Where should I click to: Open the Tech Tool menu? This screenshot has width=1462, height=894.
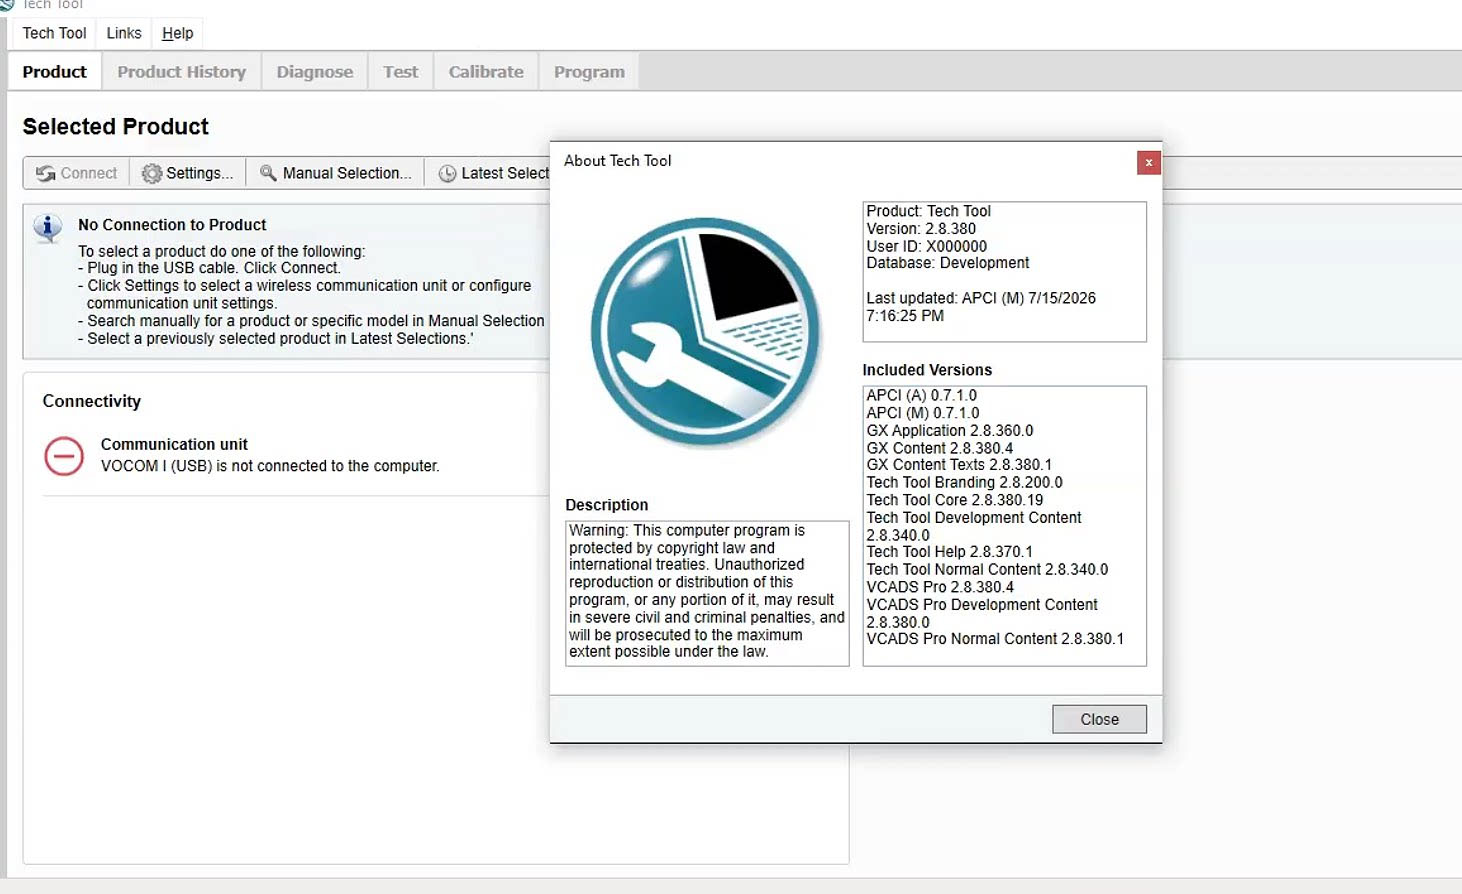tap(55, 33)
